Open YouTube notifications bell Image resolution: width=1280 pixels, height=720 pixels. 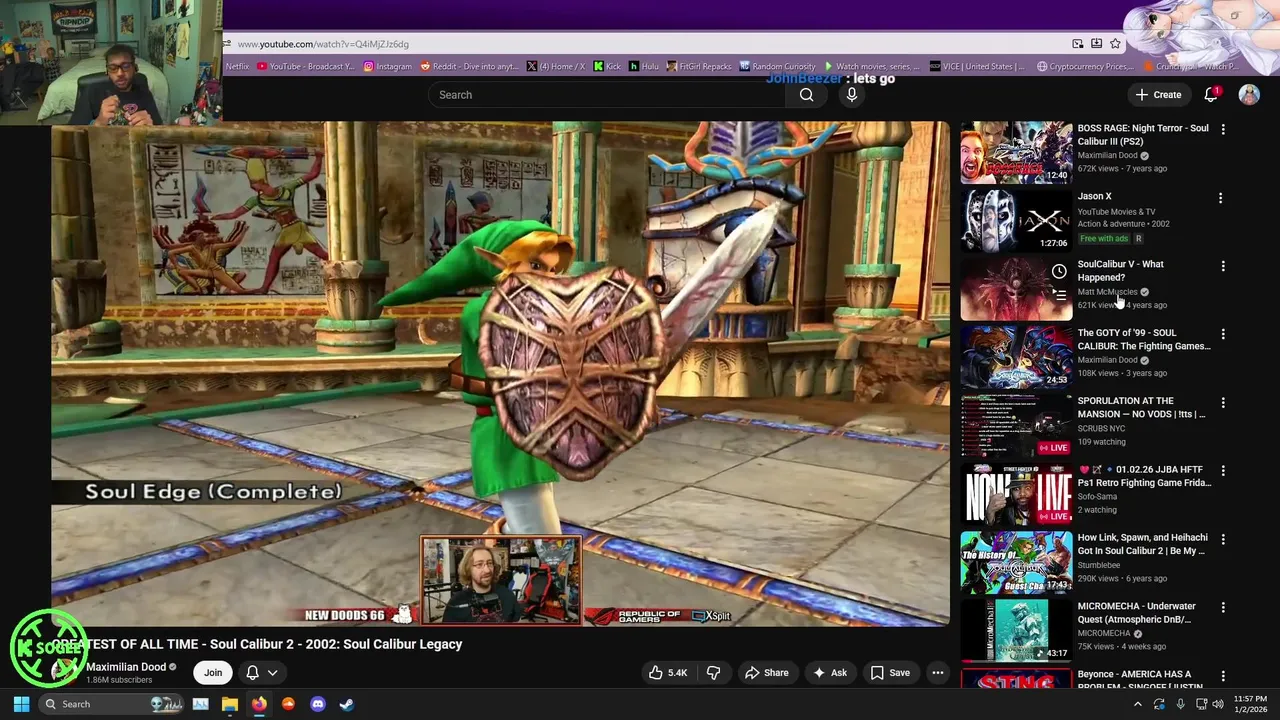pos(1211,94)
